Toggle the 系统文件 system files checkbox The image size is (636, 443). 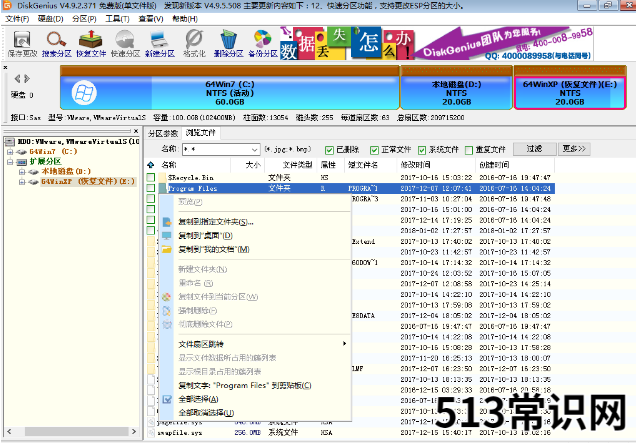click(x=422, y=150)
